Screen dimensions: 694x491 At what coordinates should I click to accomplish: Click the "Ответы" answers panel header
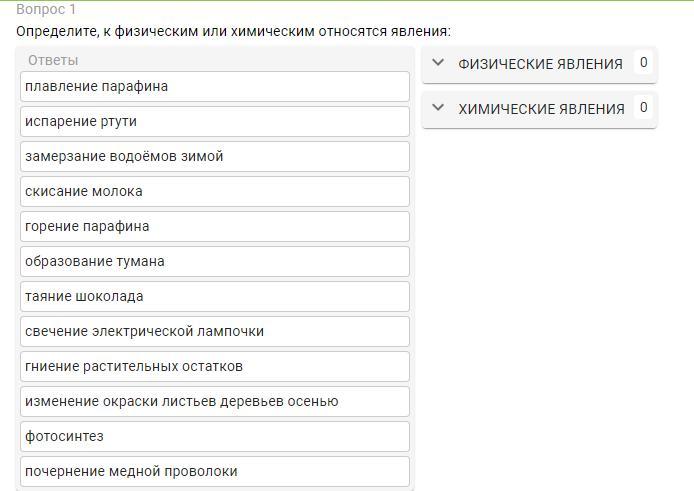pos(53,60)
